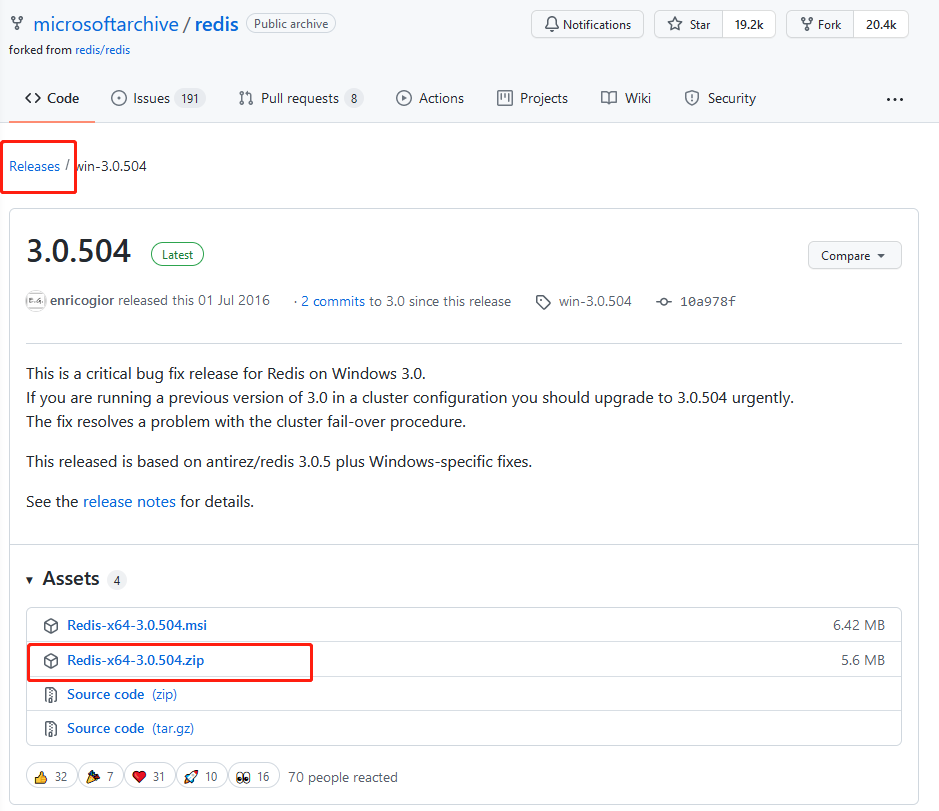Click the tag icon next to win-3.0.504
Image resolution: width=939 pixels, height=811 pixels.
[x=543, y=302]
